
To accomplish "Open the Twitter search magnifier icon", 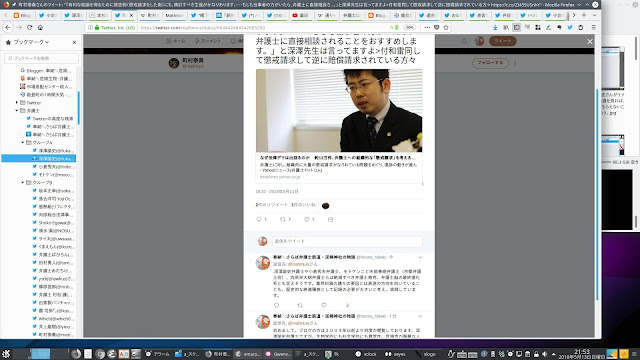I will (464, 41).
